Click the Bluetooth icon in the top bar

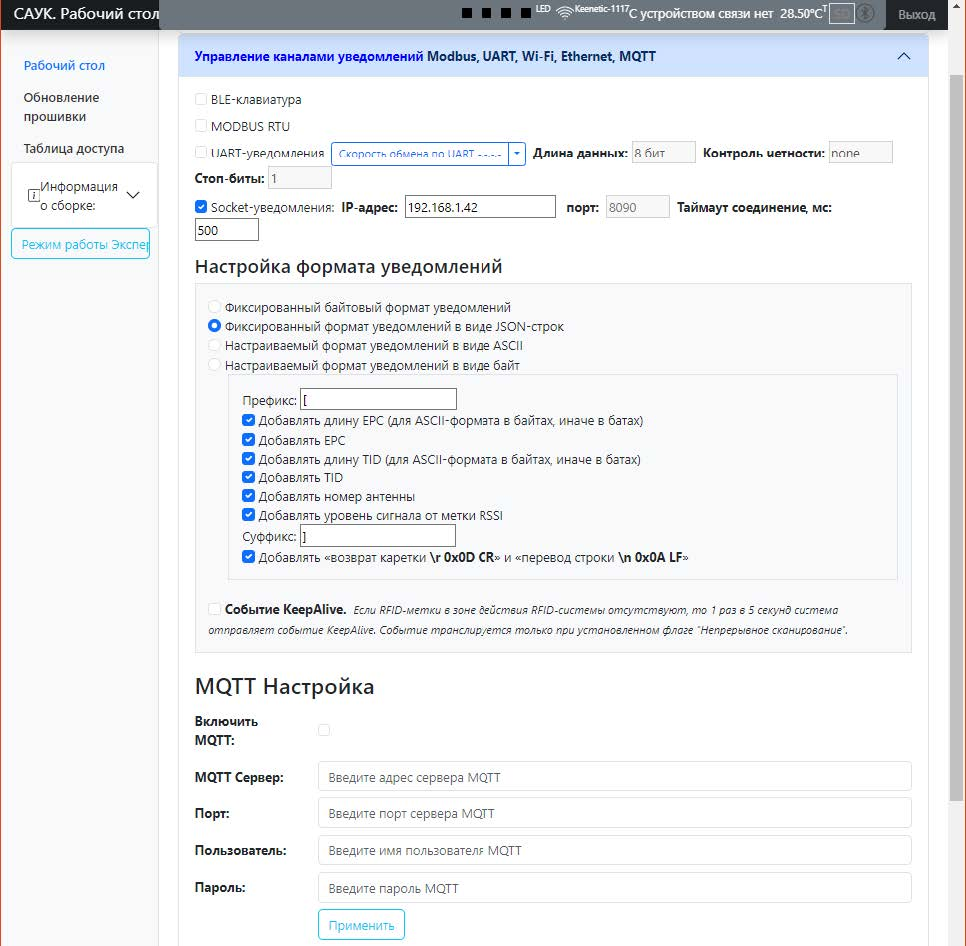click(x=866, y=14)
